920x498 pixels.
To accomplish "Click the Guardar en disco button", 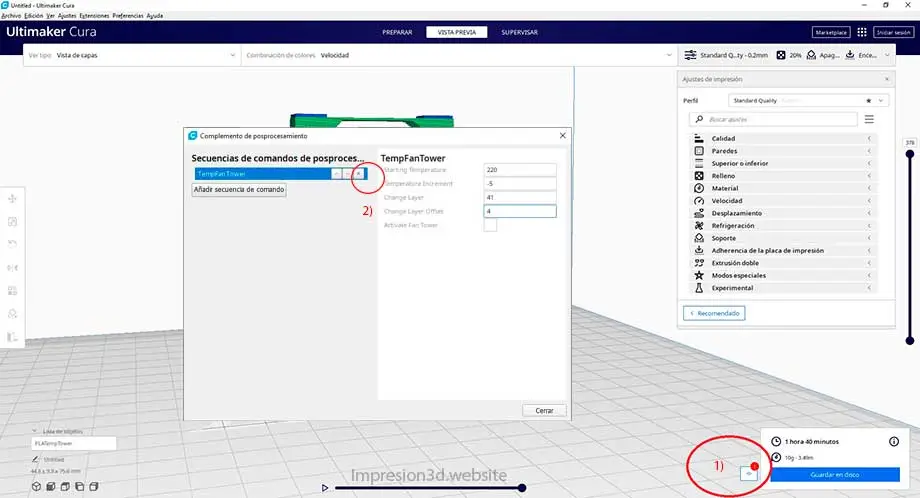I will tap(835, 475).
